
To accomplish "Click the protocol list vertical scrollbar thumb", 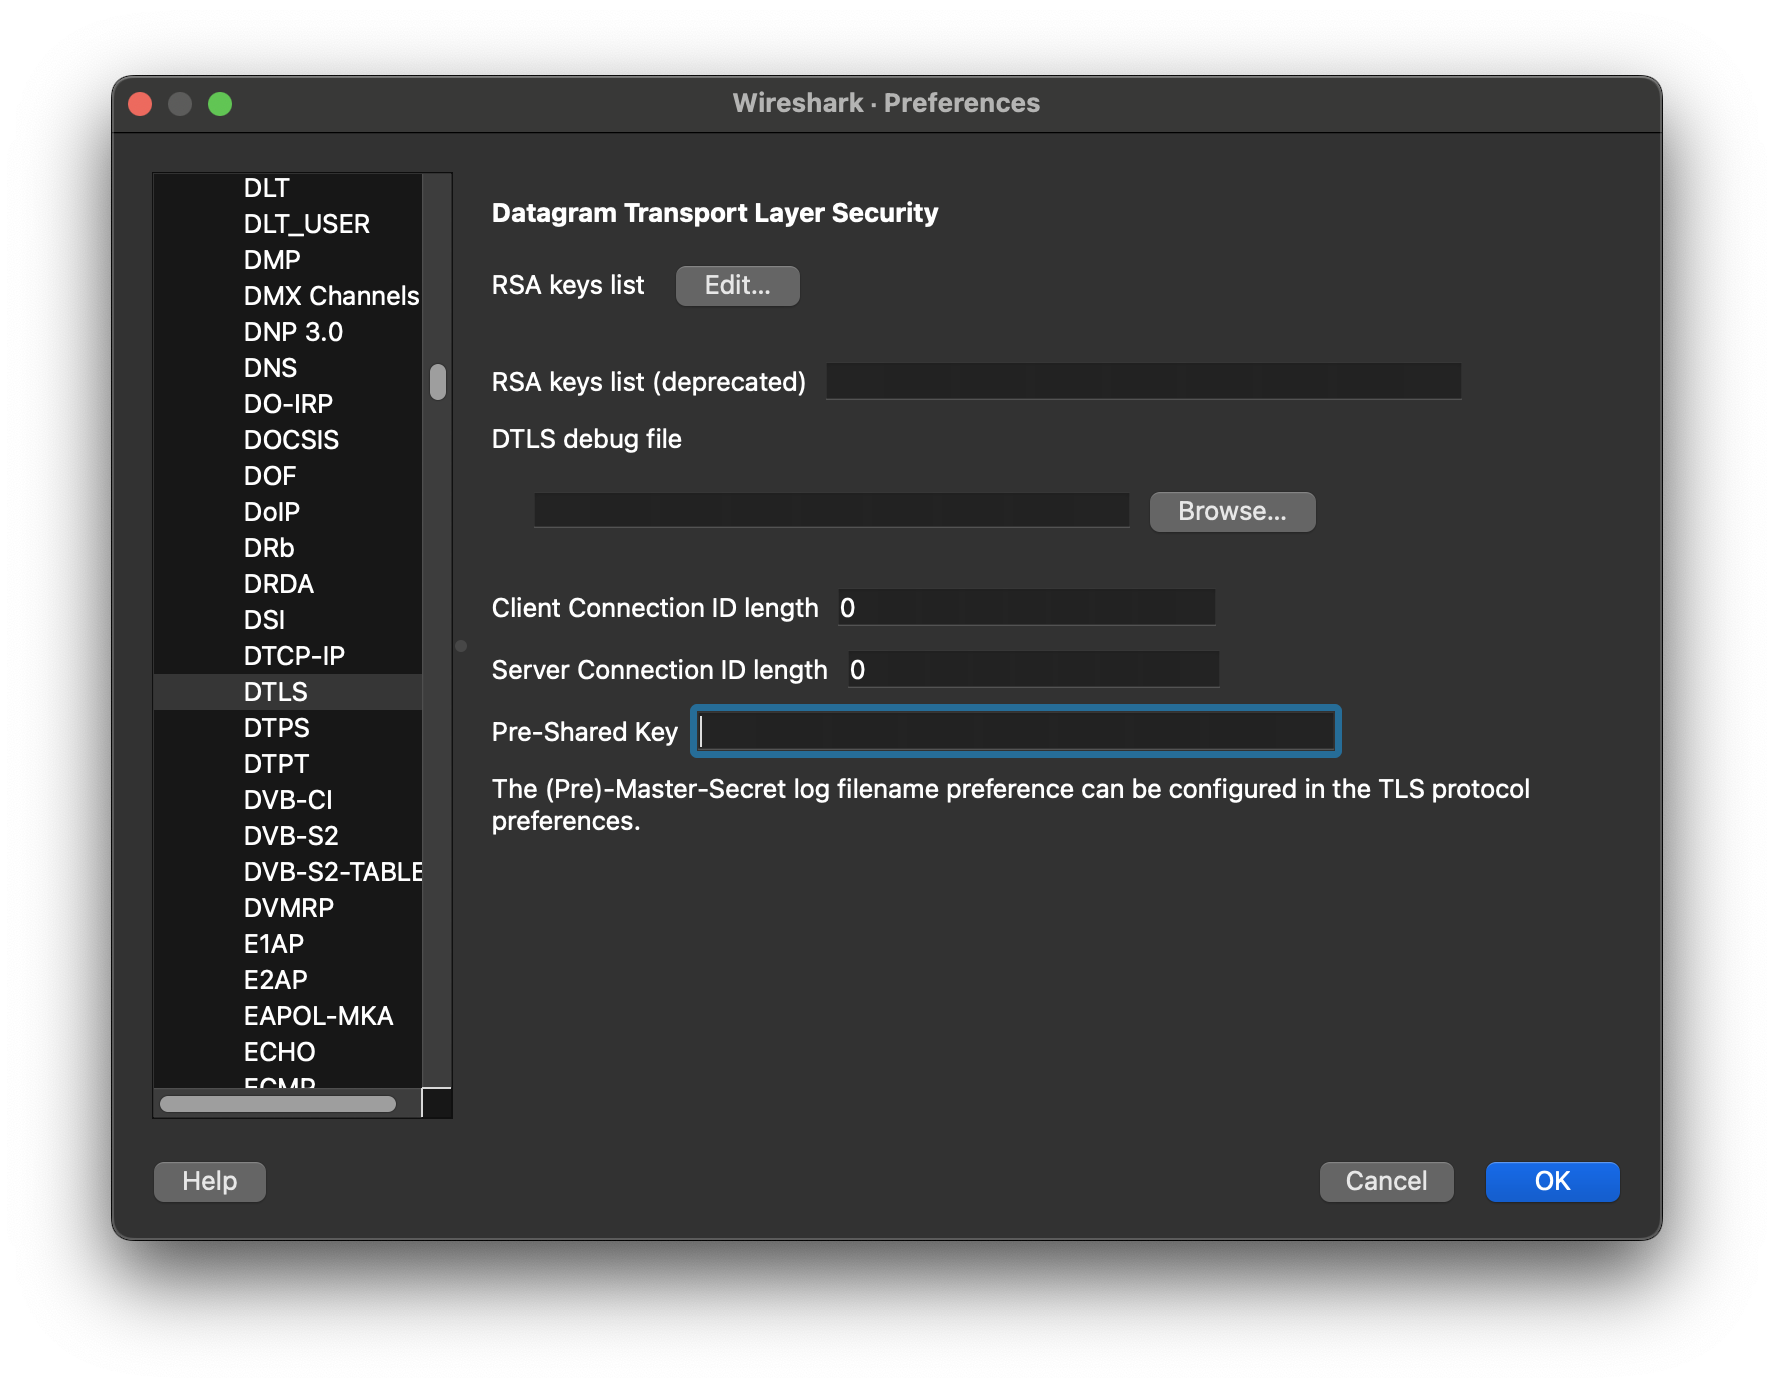I will pos(438,382).
